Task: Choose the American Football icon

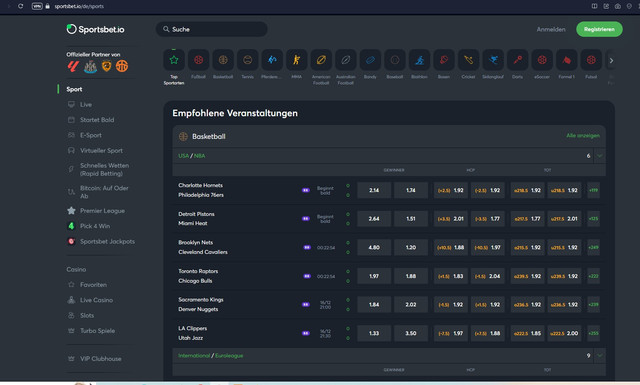Action: coord(321,60)
